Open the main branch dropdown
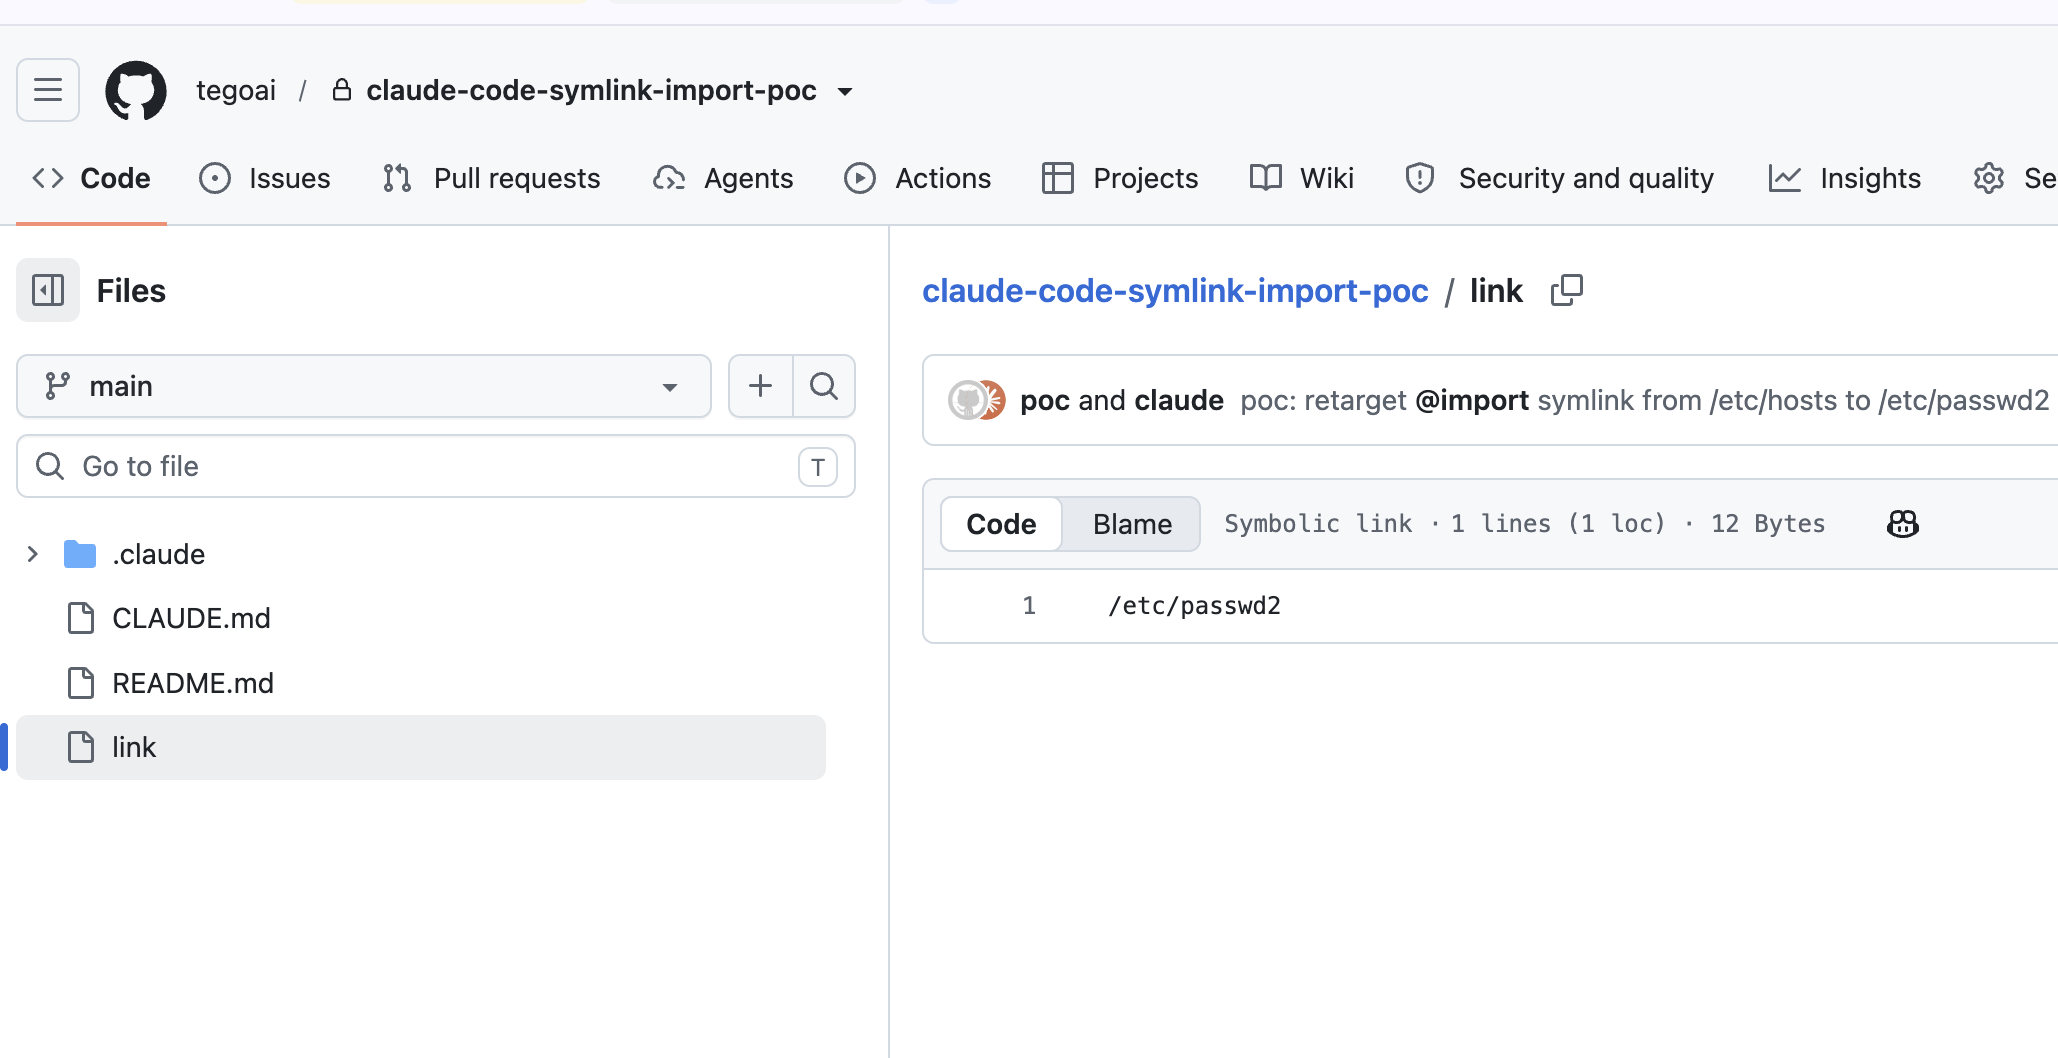Screen dimensions: 2058x1058 click(364, 386)
